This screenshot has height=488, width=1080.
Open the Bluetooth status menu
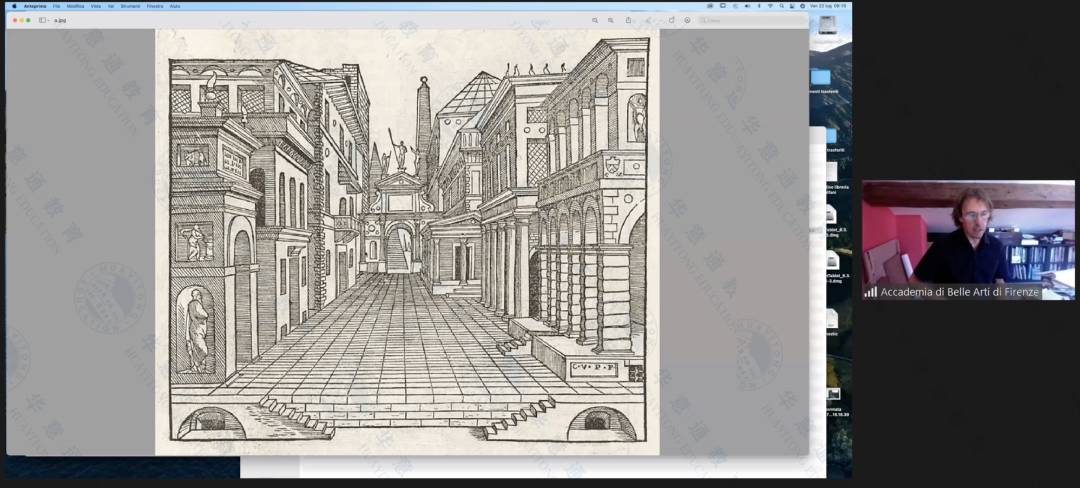[x=759, y=6]
